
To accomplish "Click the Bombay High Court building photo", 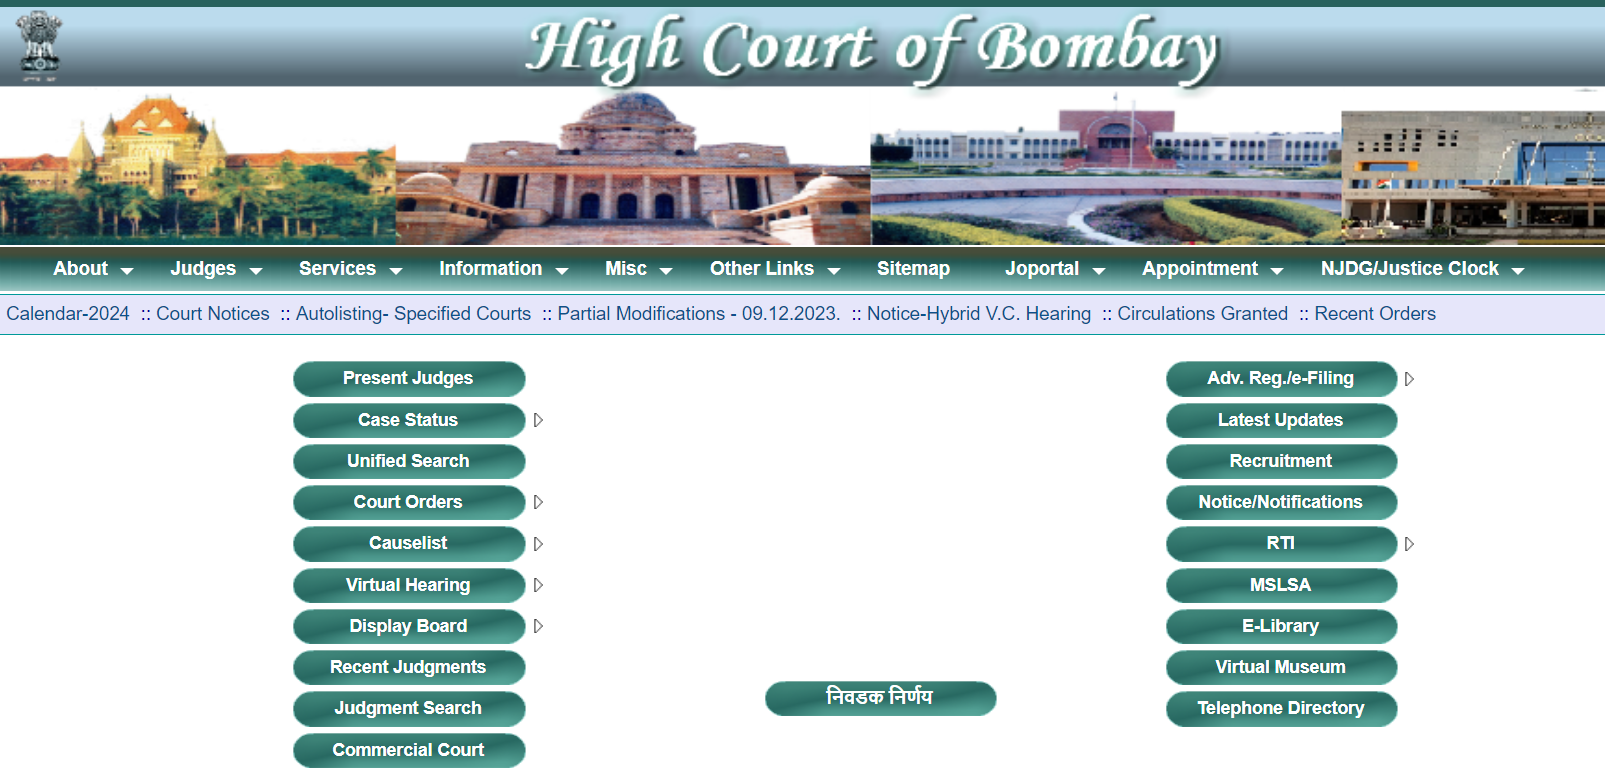I will (x=197, y=168).
